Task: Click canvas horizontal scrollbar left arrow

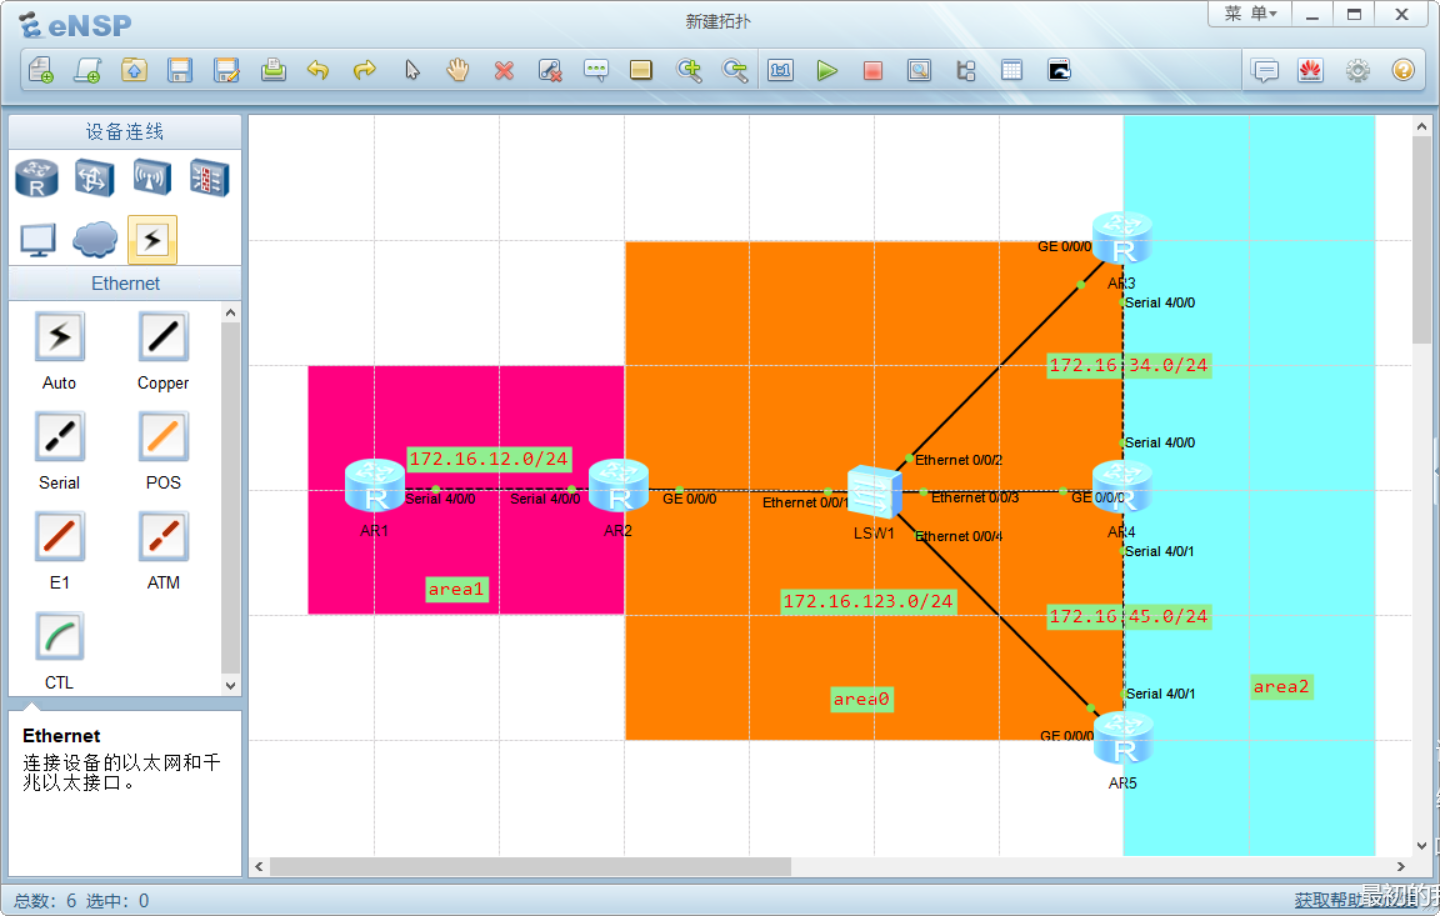Action: click(259, 867)
